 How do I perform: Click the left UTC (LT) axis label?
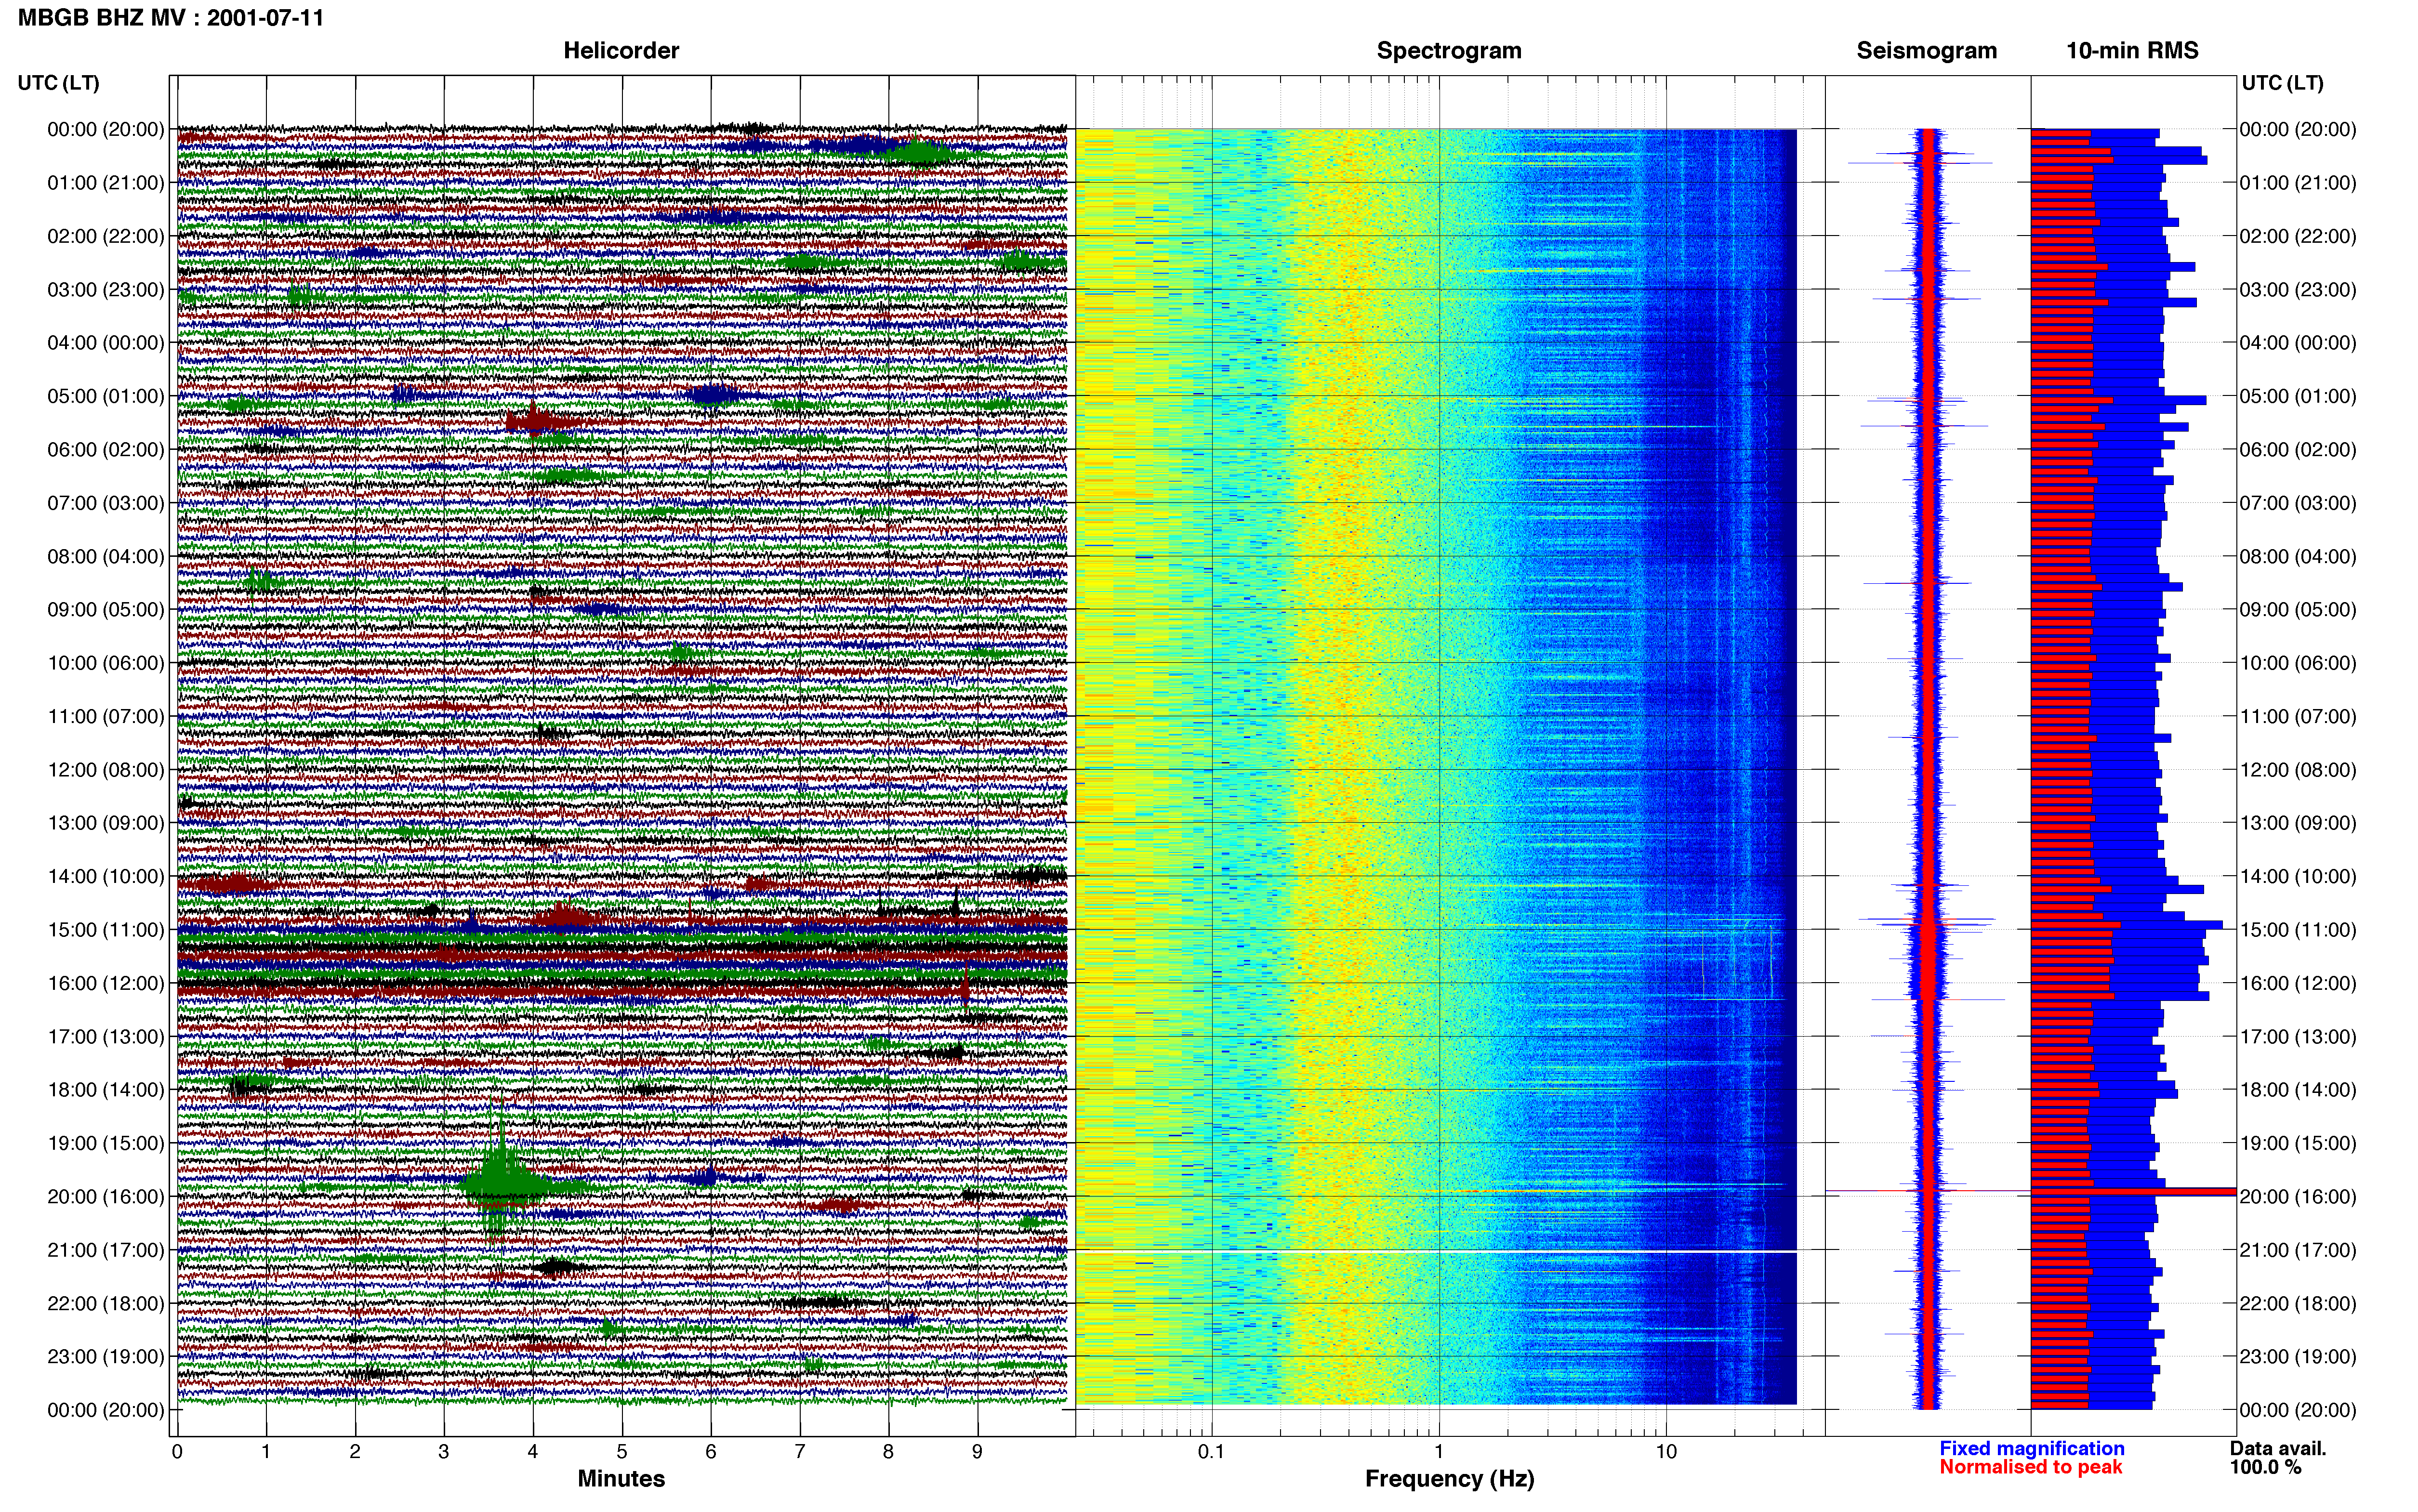(59, 83)
